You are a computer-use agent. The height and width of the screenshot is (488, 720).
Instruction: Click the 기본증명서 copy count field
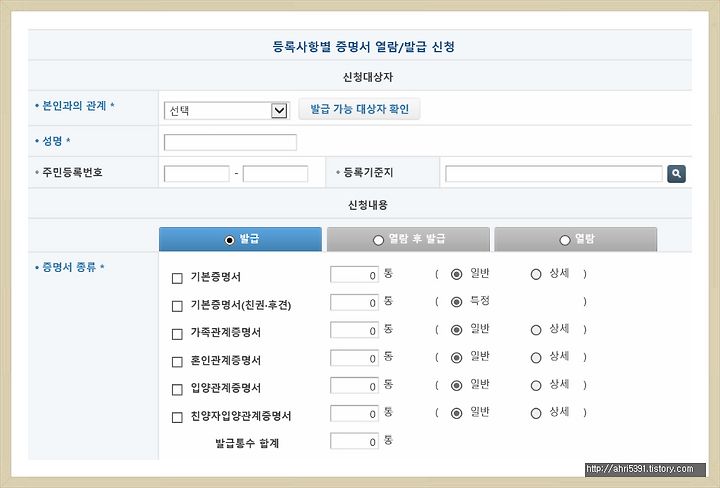pyautogui.click(x=354, y=275)
